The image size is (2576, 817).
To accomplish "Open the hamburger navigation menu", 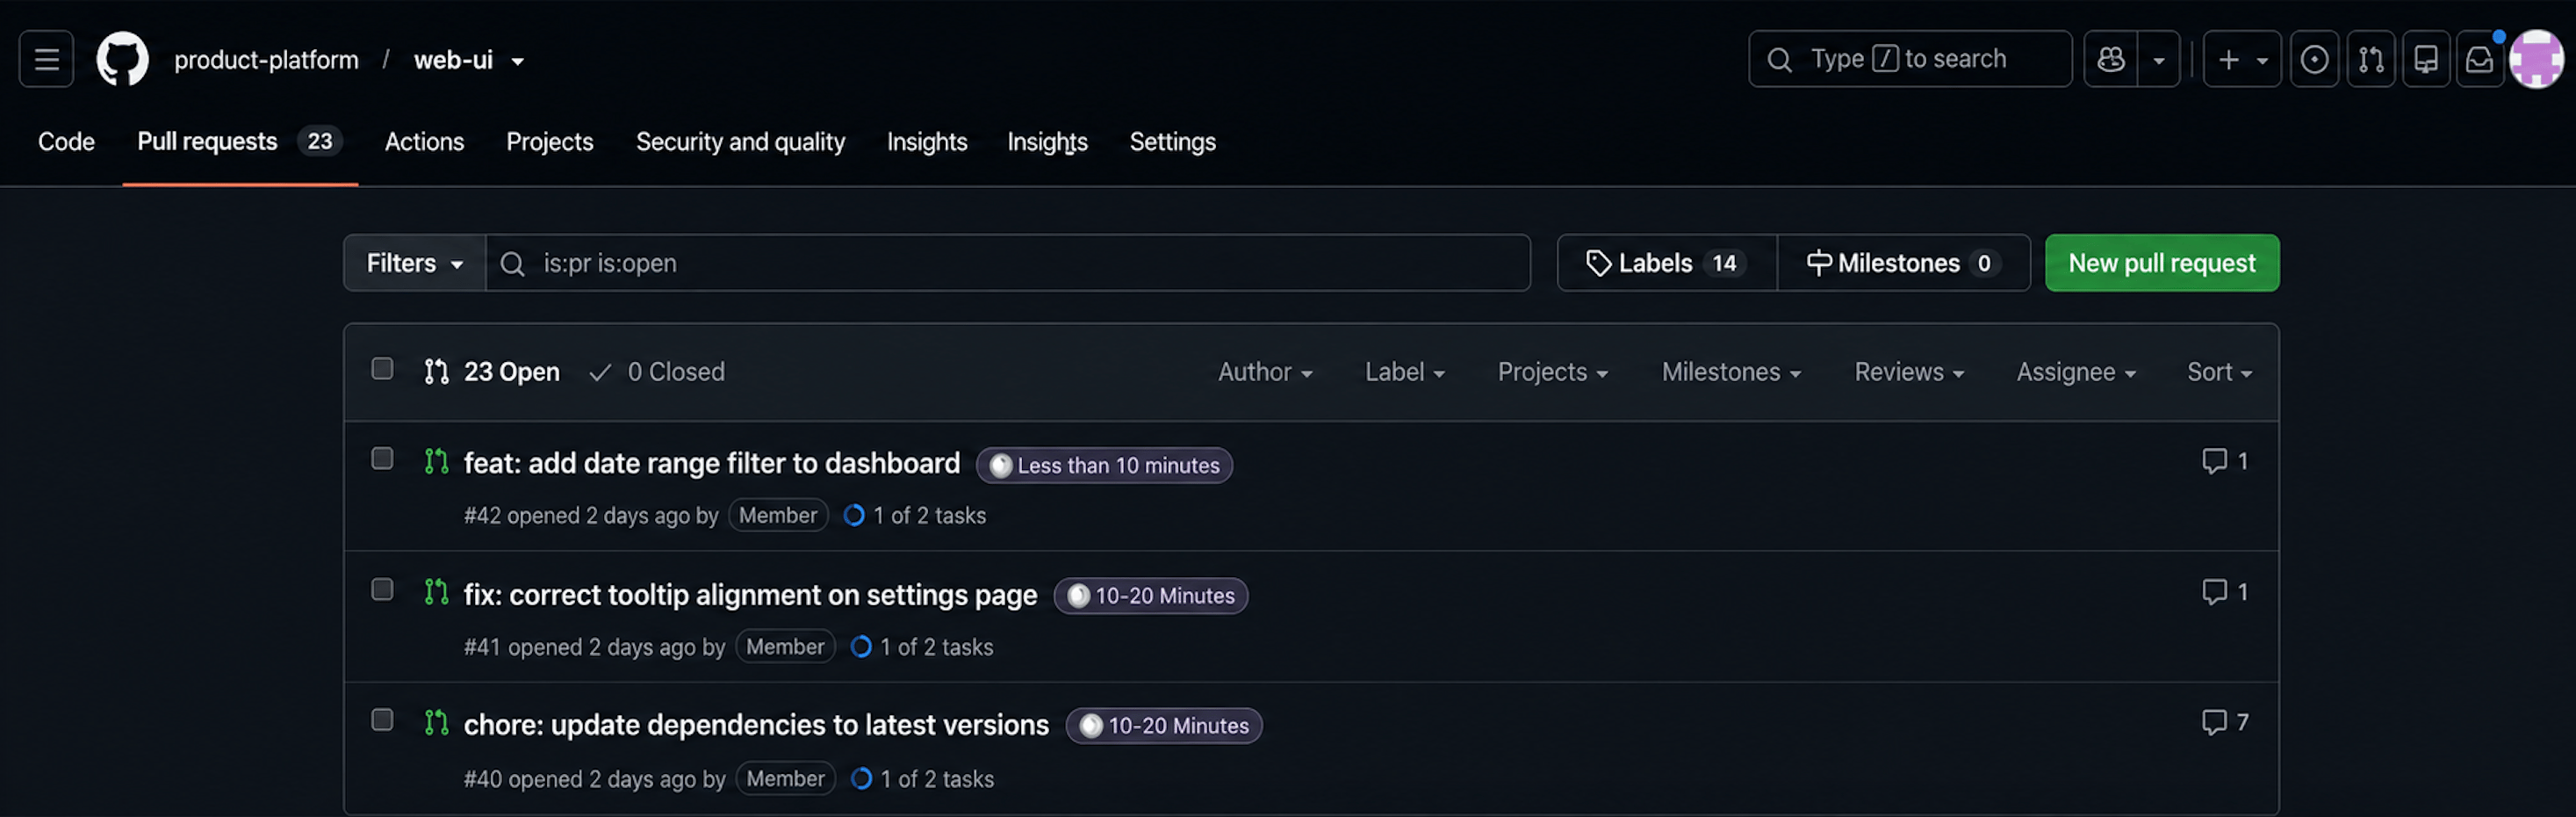I will coord(46,60).
